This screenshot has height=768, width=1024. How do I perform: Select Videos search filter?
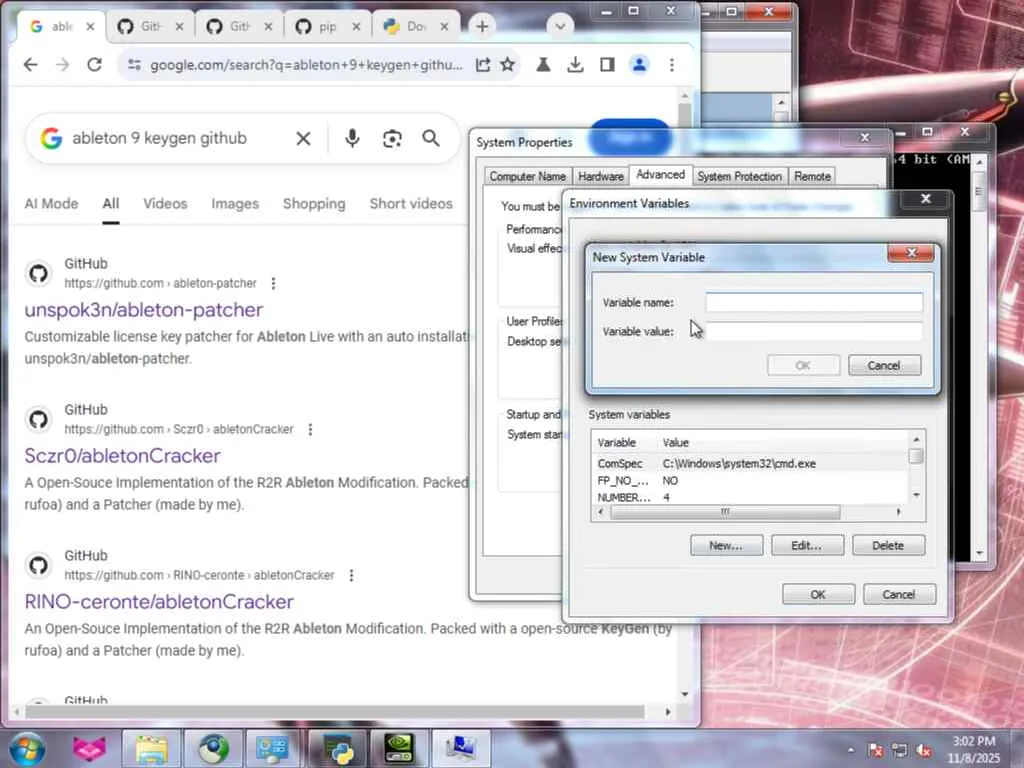(165, 204)
